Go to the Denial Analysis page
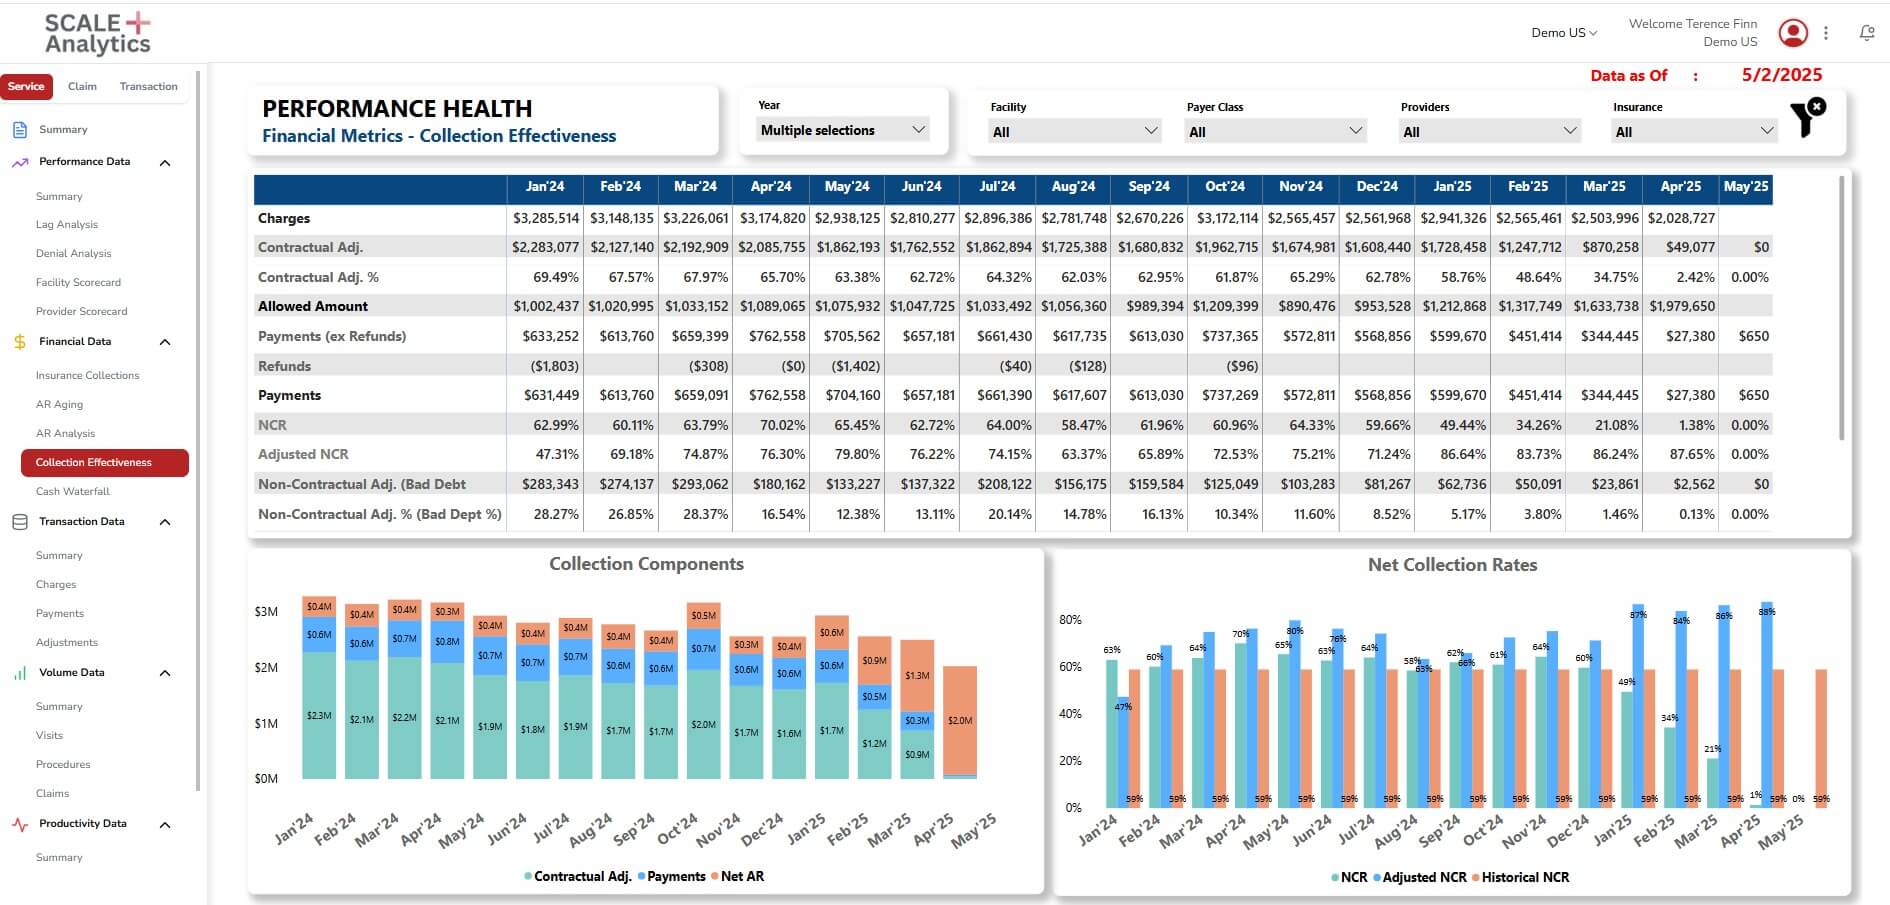Image resolution: width=1890 pixels, height=905 pixels. pos(73,254)
